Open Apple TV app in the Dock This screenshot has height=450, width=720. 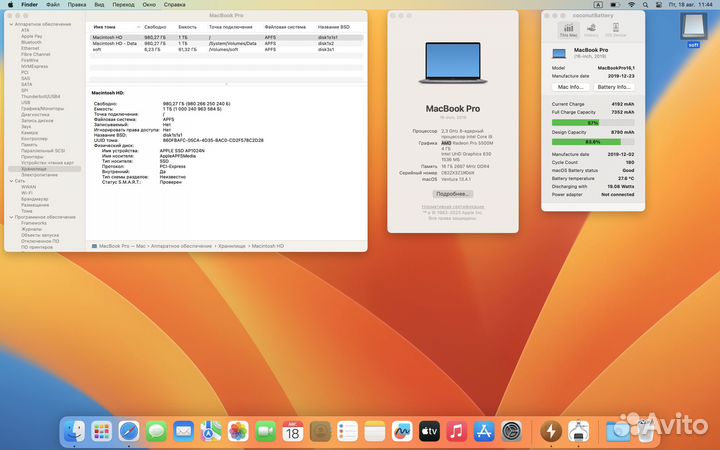[x=429, y=432]
